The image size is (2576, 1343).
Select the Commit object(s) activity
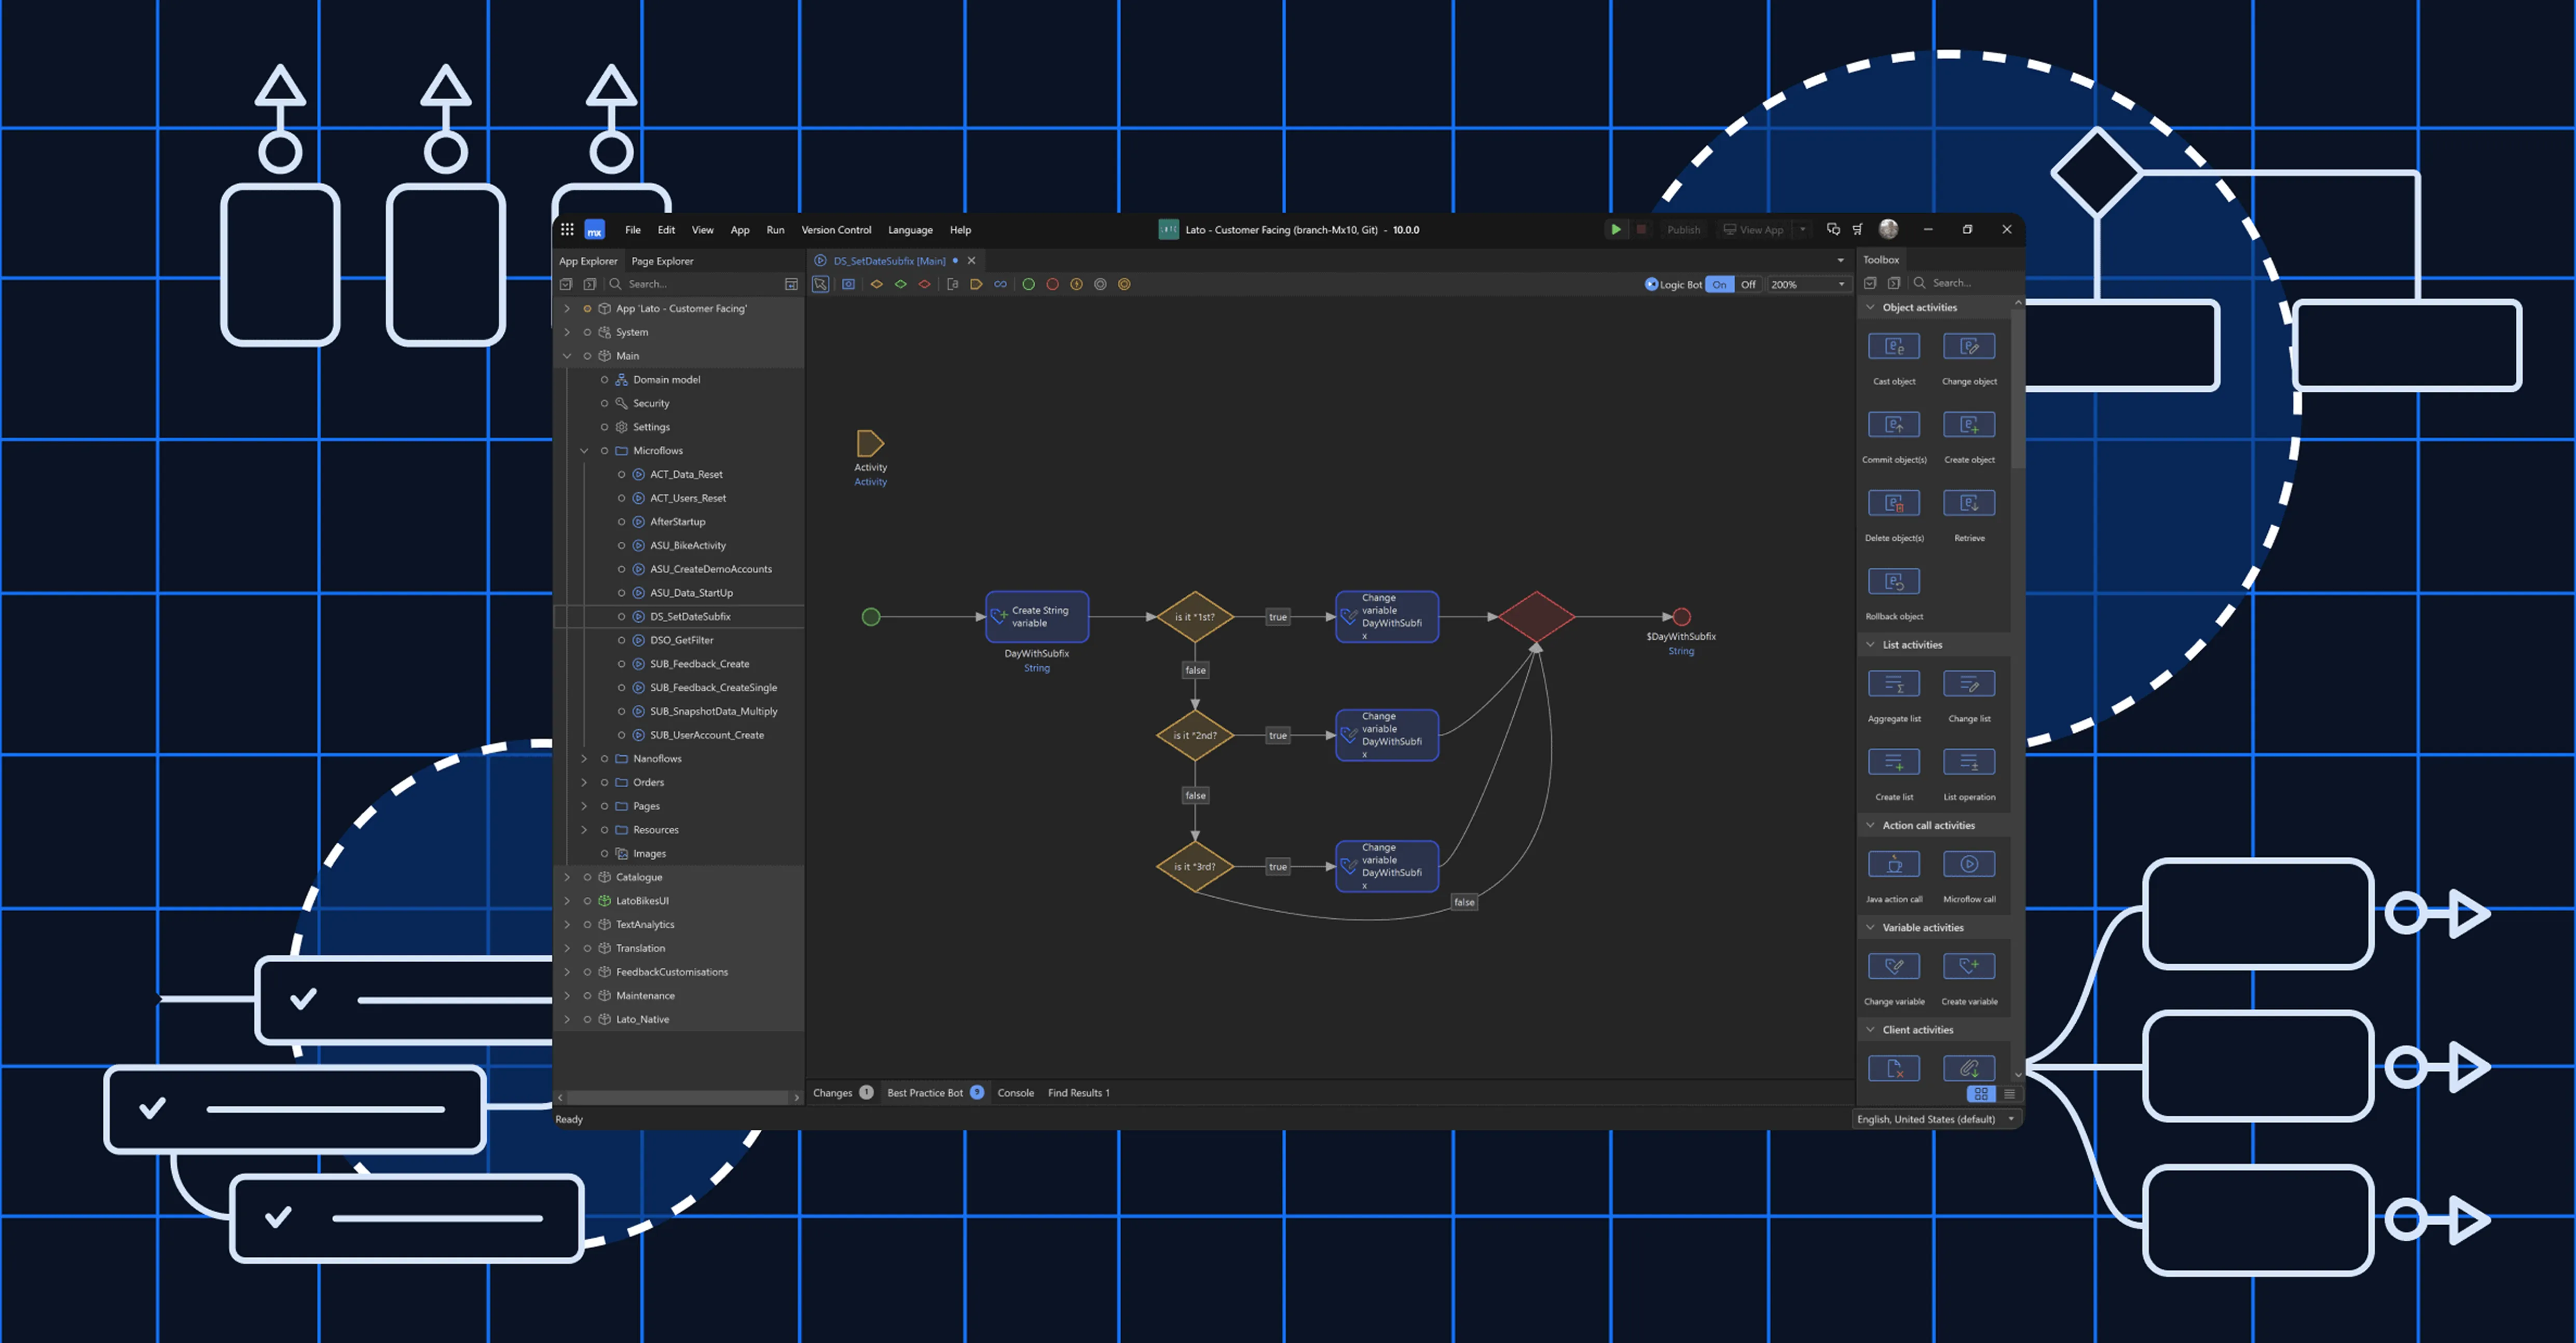click(1894, 424)
